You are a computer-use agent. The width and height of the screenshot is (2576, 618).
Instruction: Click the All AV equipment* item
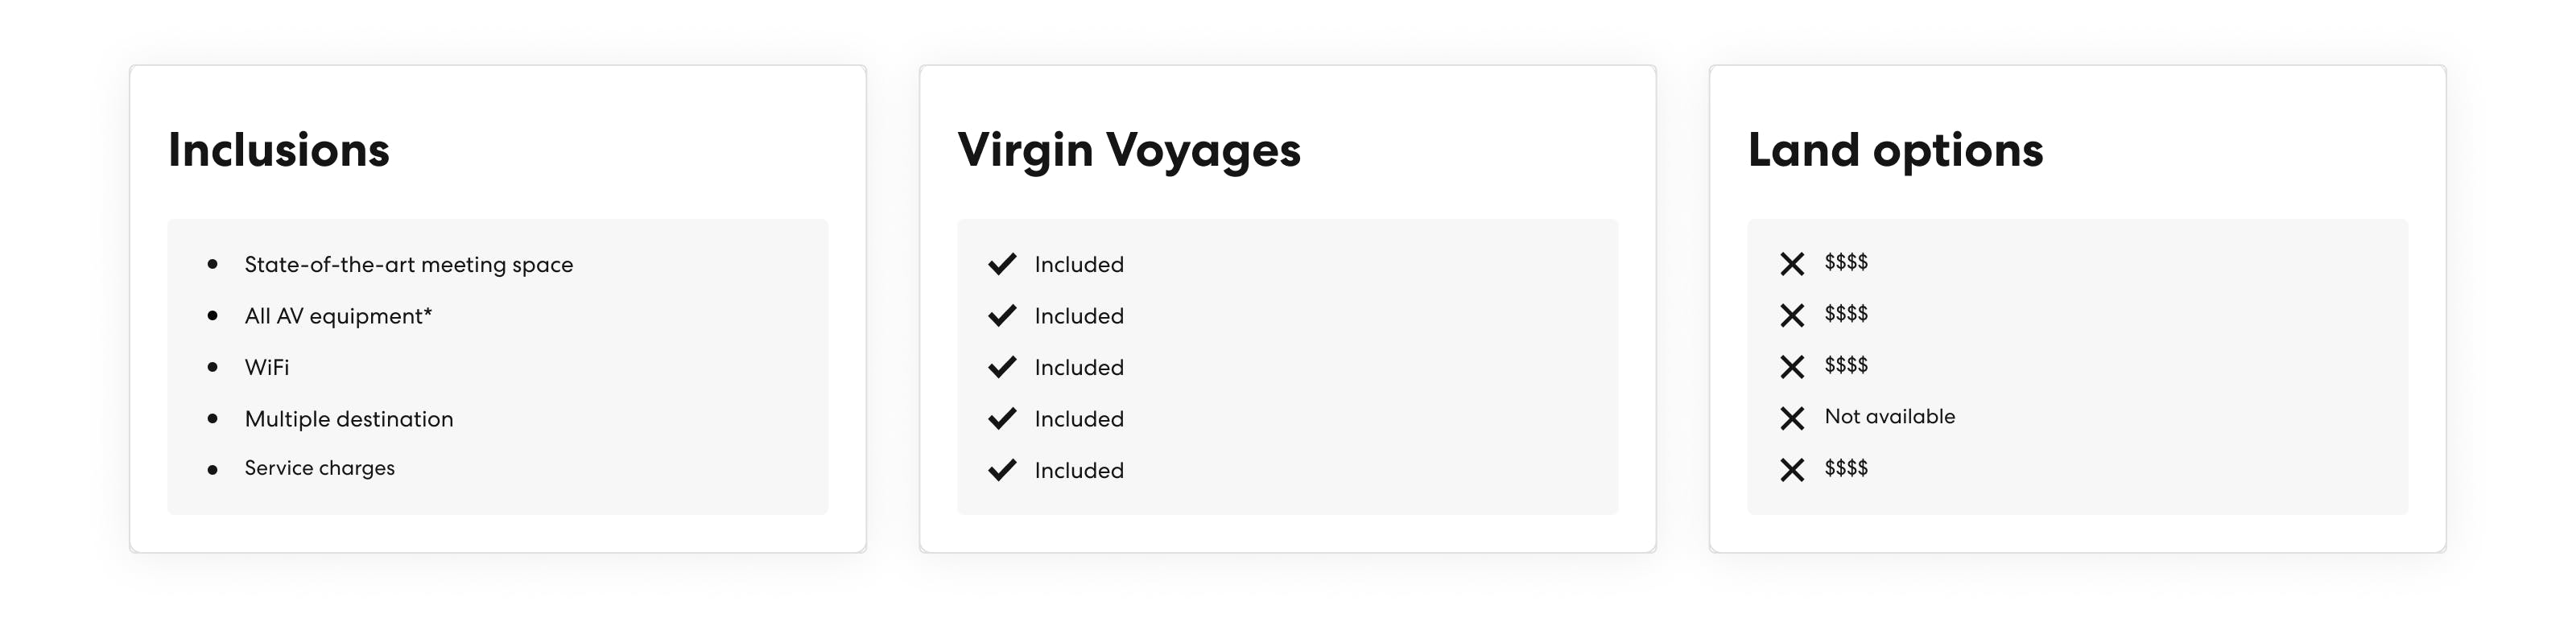[338, 316]
